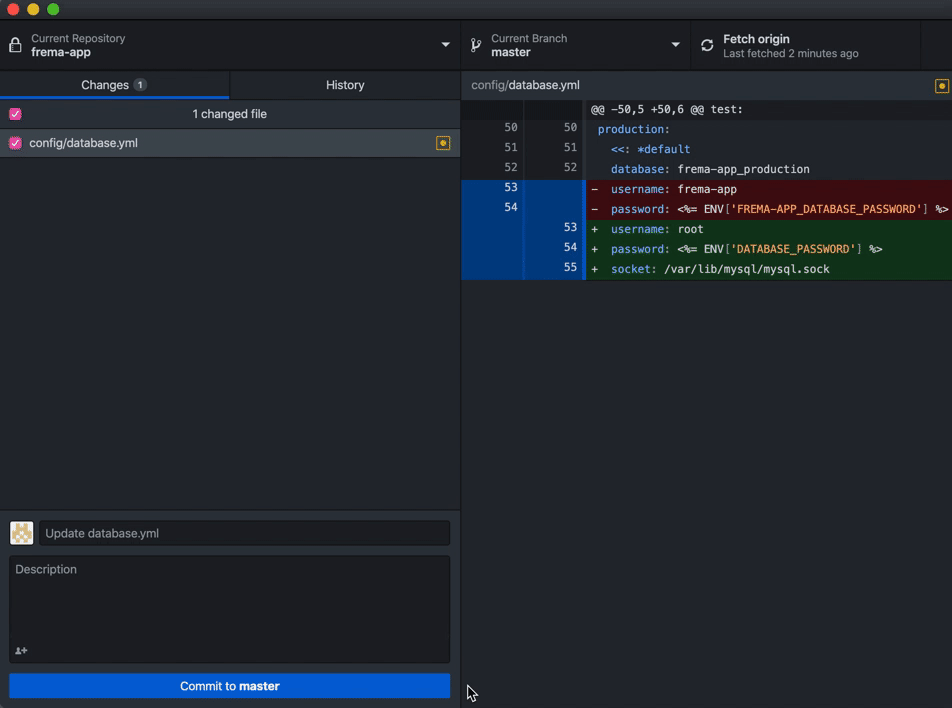This screenshot has height=708, width=952.
Task: Click the modified badge in diff header
Action: point(941,86)
